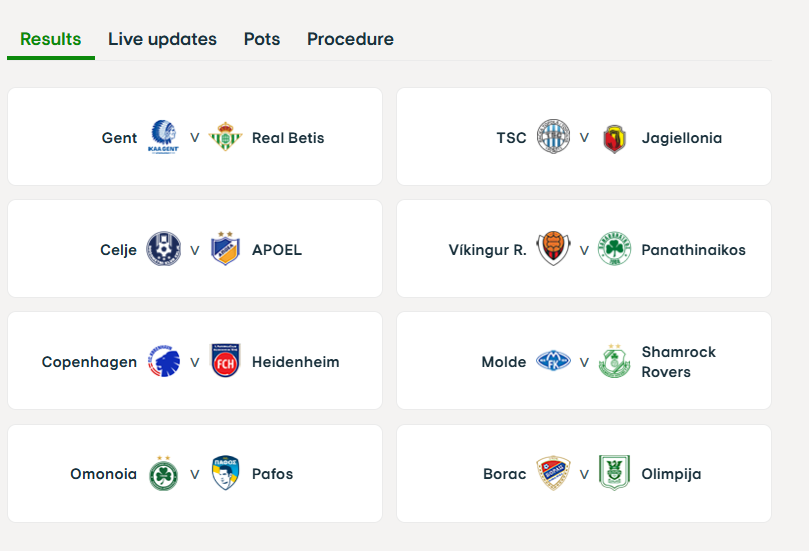Click the Molde FK crest
The image size is (809, 551).
(553, 361)
